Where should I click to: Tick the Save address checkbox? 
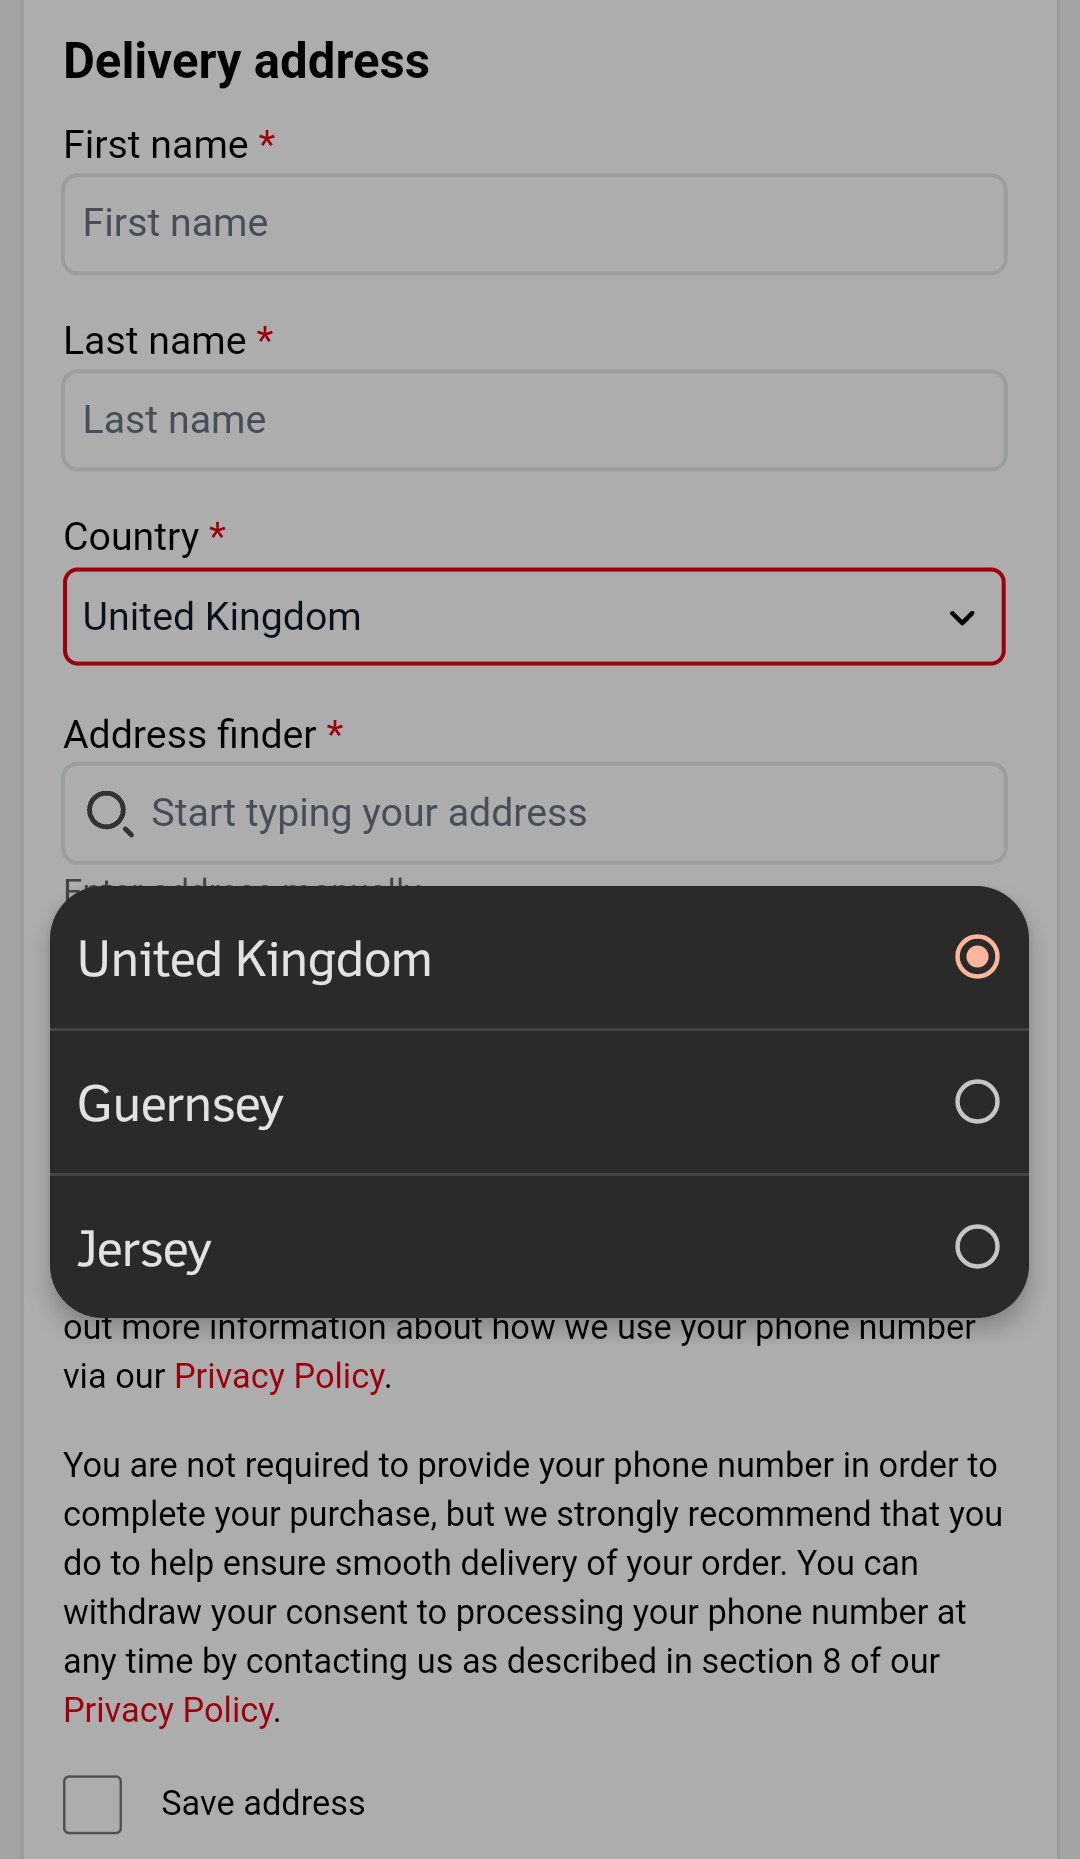[92, 1805]
